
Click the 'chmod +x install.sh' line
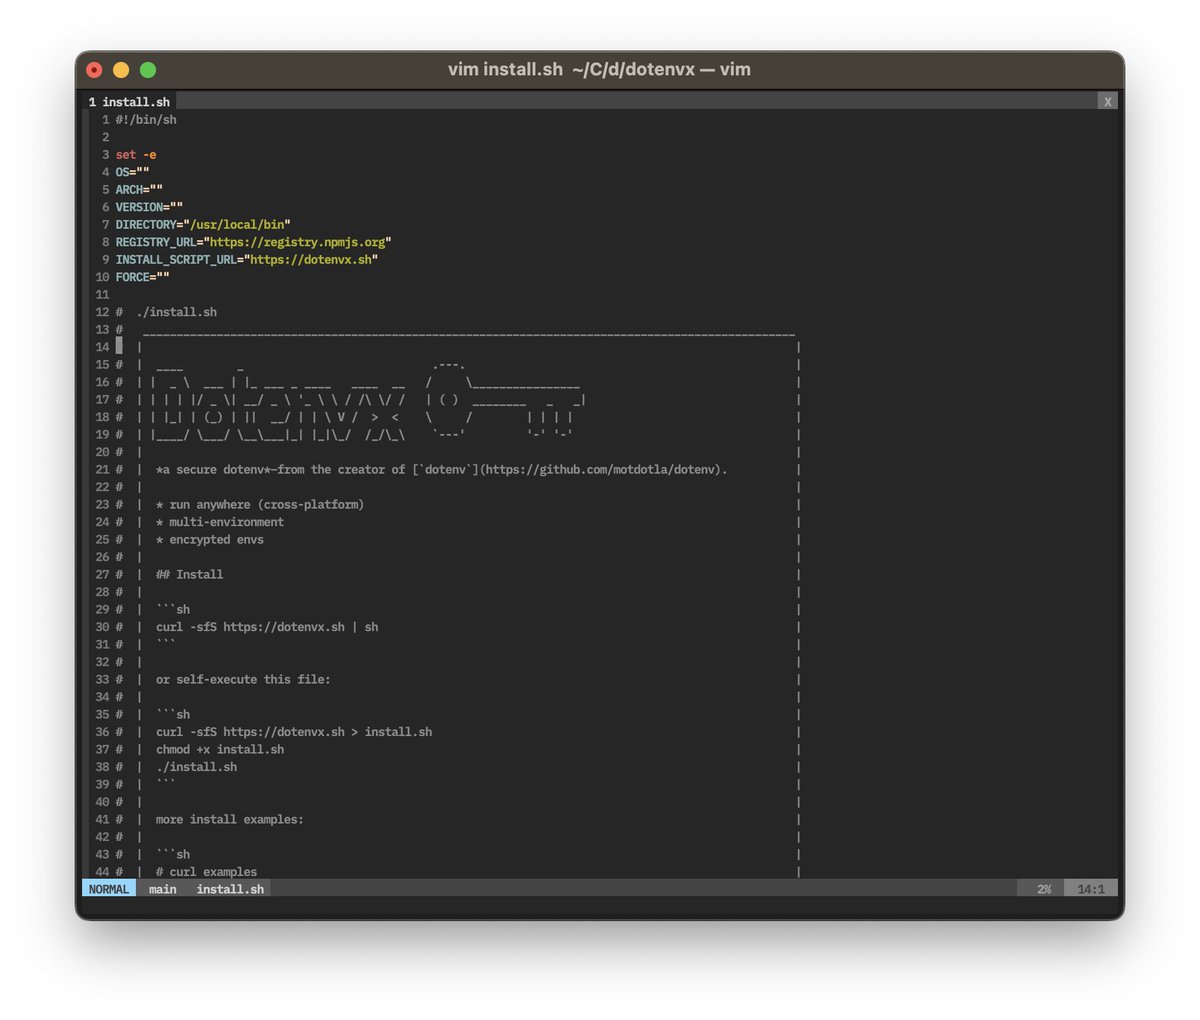pos(220,750)
